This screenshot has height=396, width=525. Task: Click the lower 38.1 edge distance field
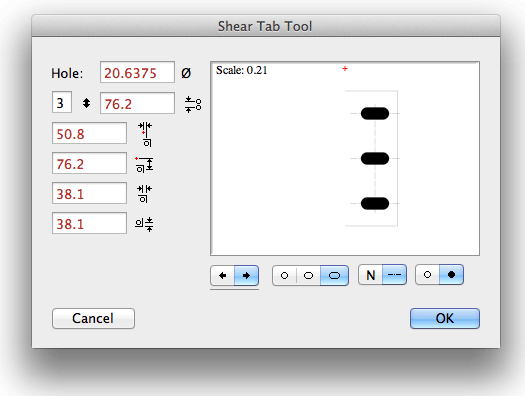coord(89,223)
